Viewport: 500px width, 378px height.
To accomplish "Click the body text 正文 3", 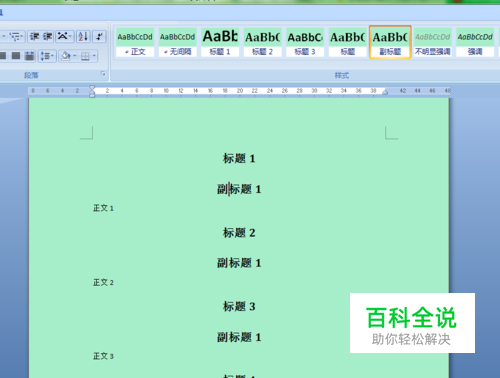I will pyautogui.click(x=103, y=356).
